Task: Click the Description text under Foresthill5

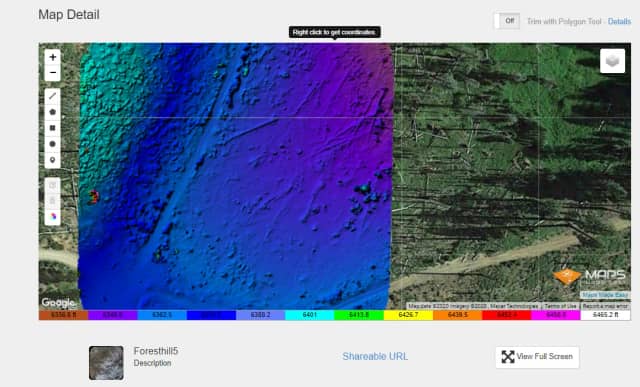Action: click(152, 363)
